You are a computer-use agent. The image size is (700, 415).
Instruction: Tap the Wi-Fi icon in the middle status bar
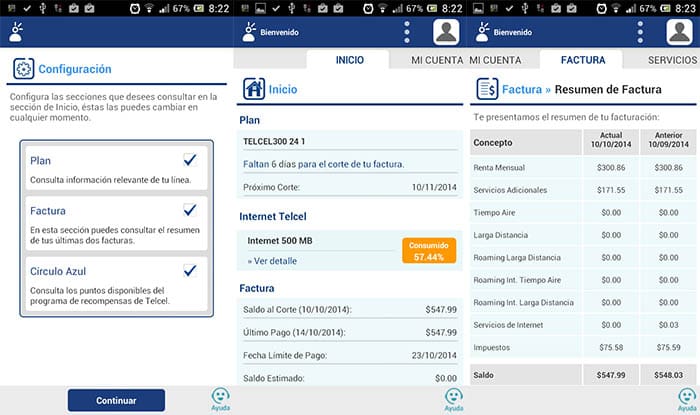click(x=382, y=8)
